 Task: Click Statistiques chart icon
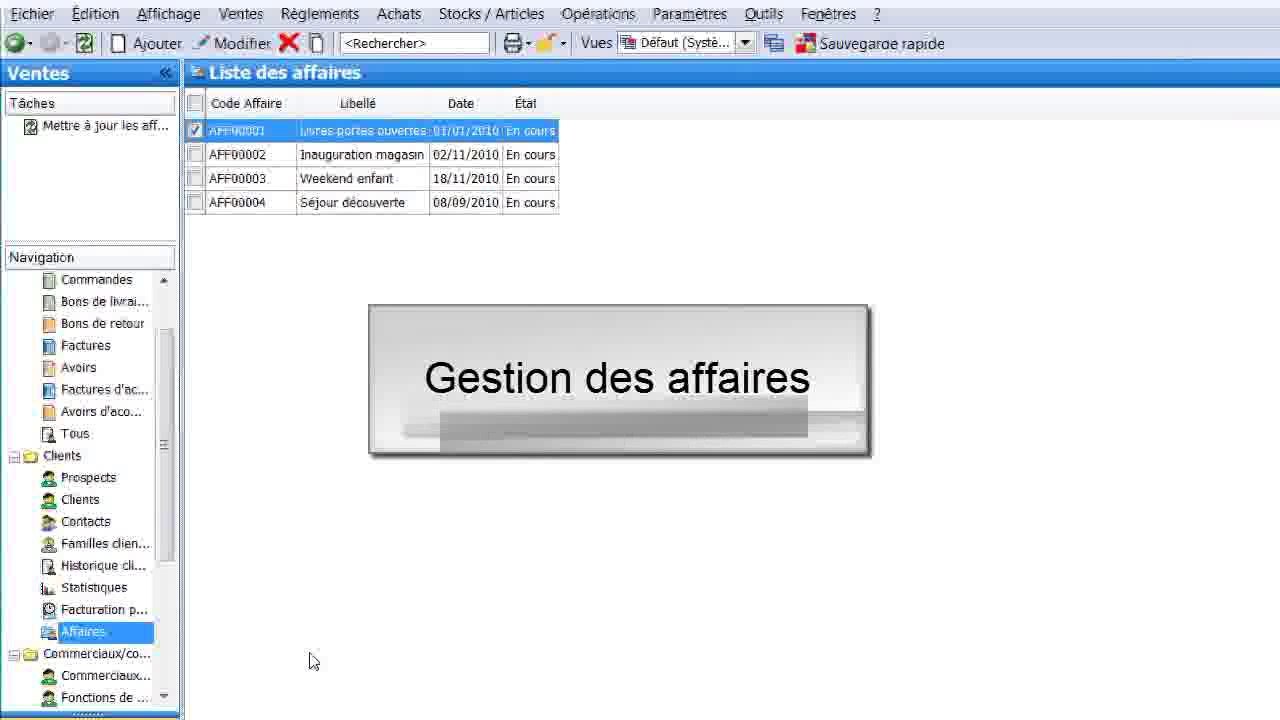pos(49,588)
